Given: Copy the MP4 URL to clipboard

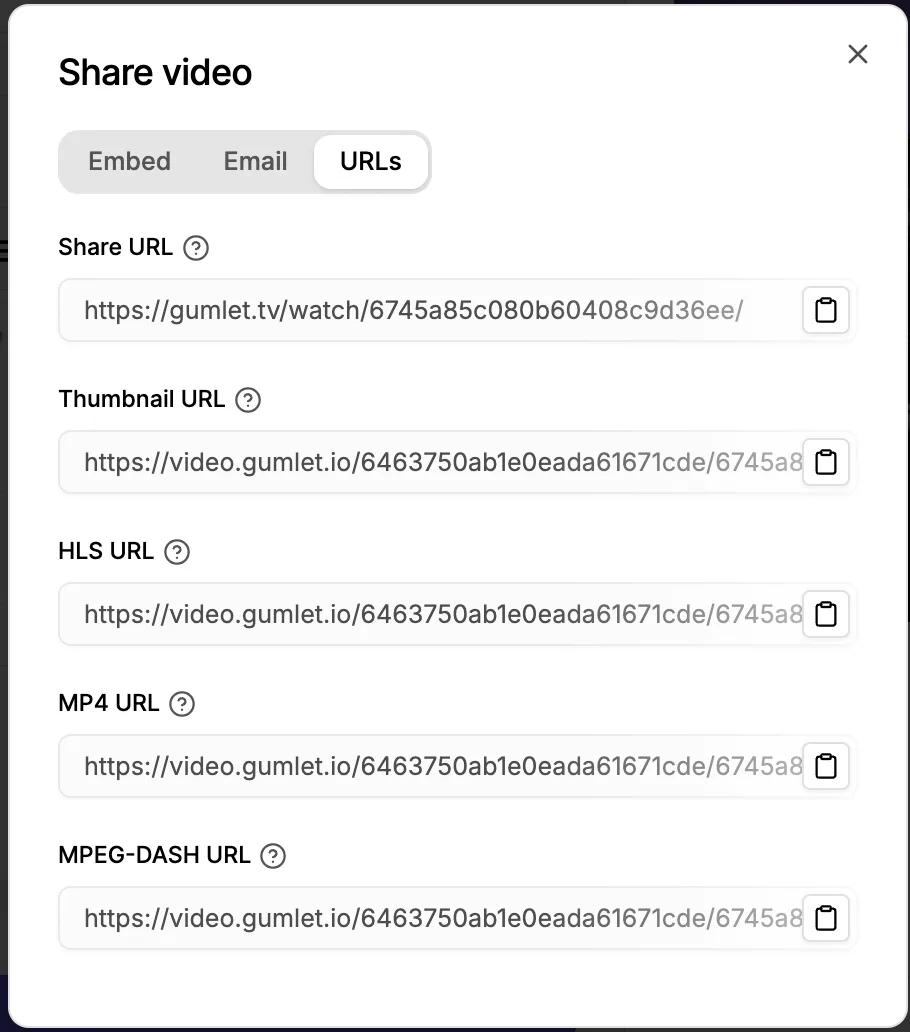Looking at the screenshot, I should [x=826, y=766].
